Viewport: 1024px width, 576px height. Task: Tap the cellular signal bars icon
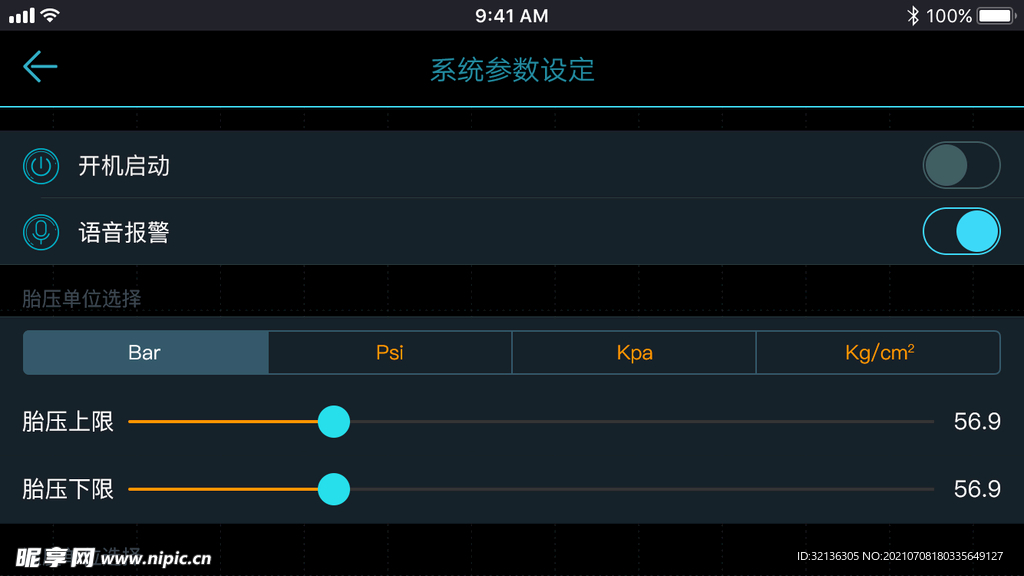pos(22,15)
